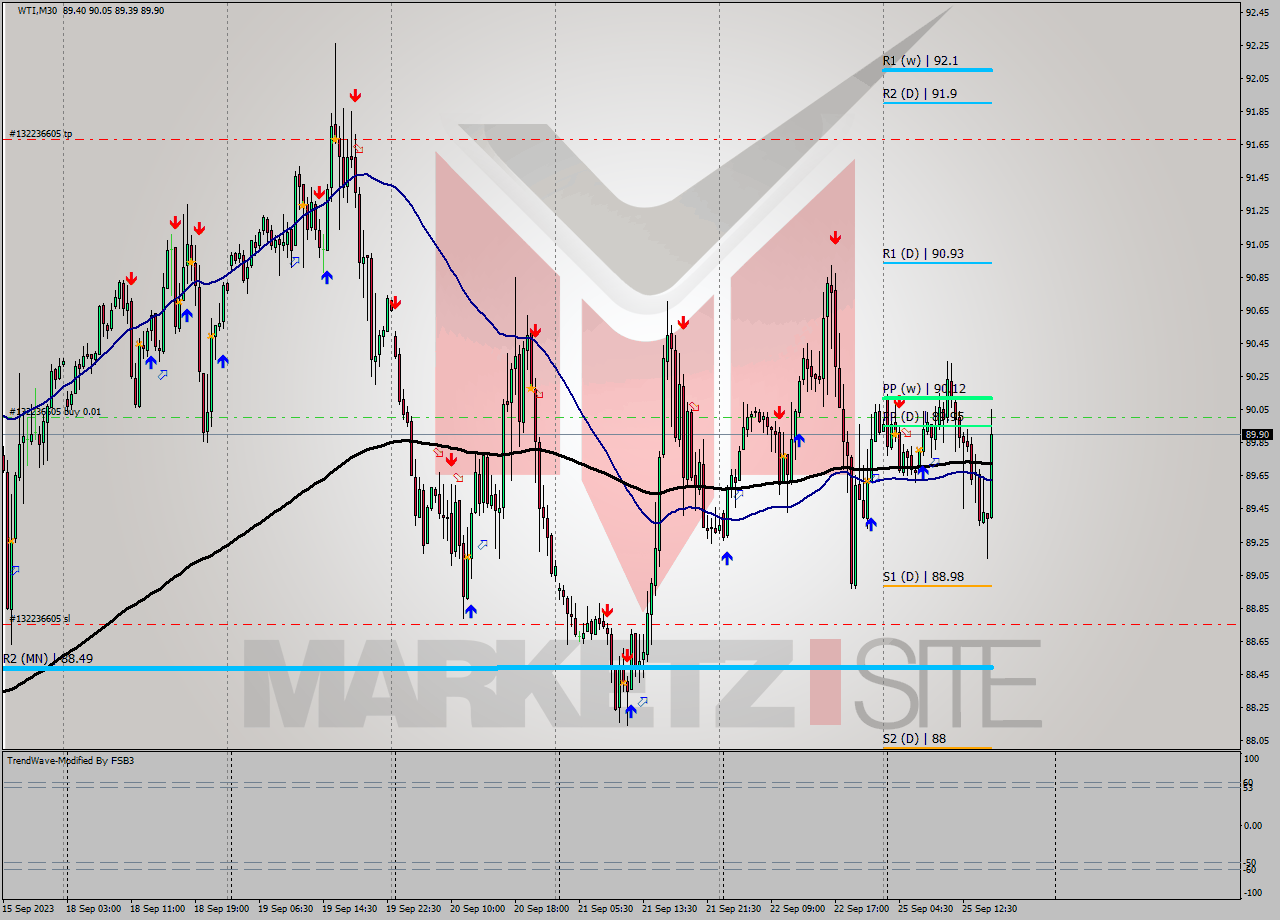Click the 21 Sep 05:30 time label
Image resolution: width=1280 pixels, height=920 pixels.
pyautogui.click(x=607, y=909)
